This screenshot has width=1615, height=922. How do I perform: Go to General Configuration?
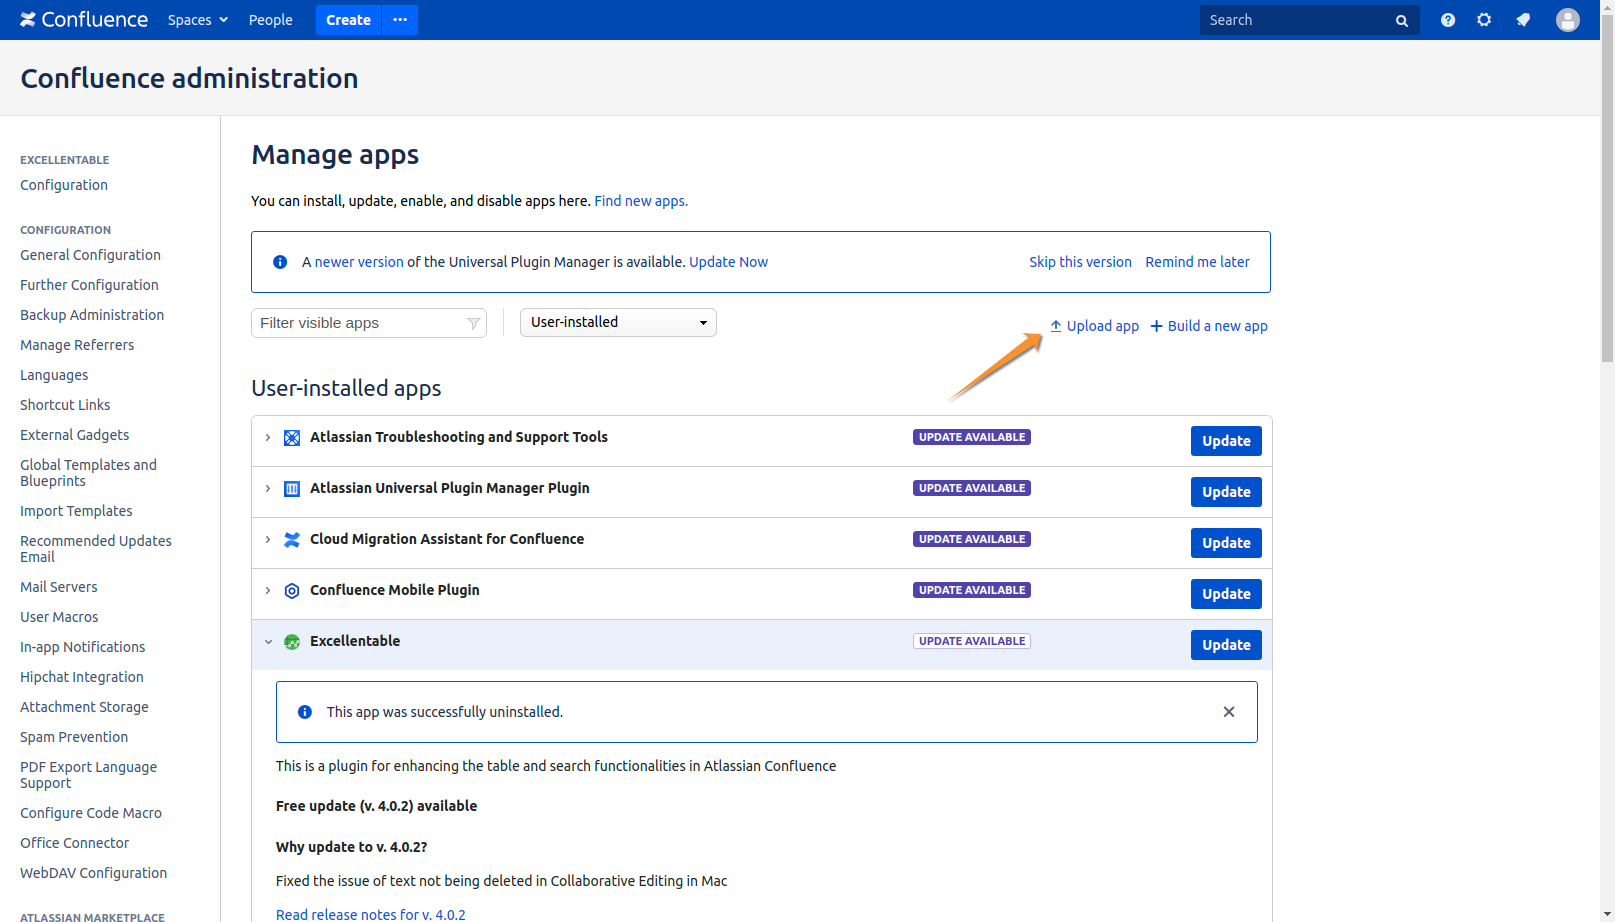point(90,255)
